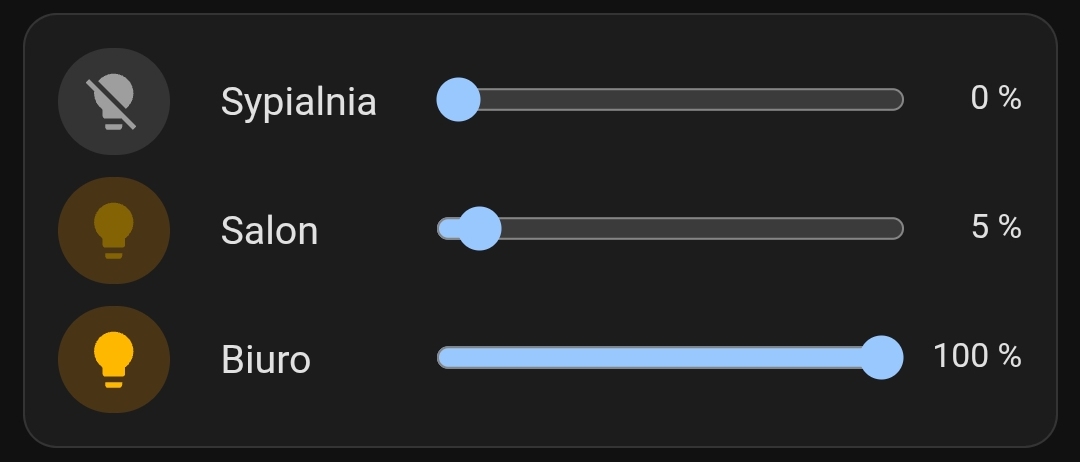Click the Sypialnia slider handle

(459, 100)
